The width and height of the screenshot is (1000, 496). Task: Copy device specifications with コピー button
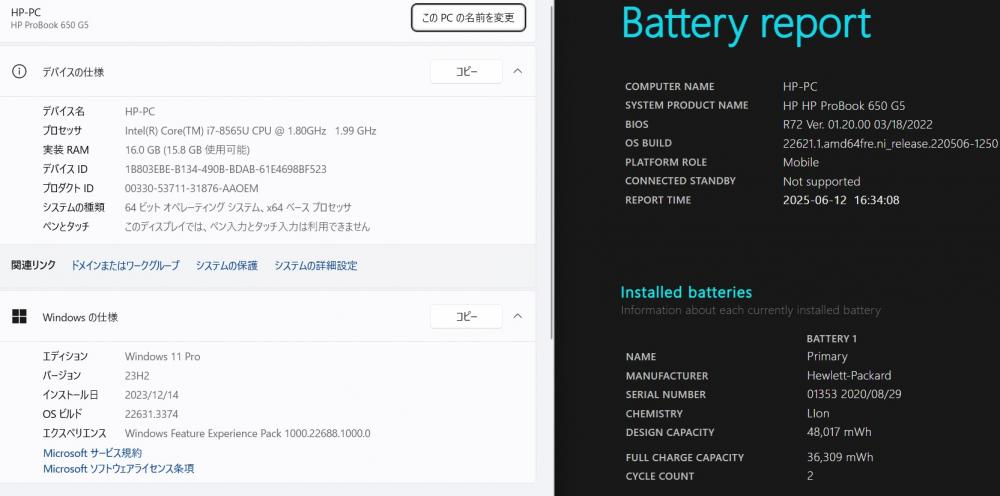point(466,71)
